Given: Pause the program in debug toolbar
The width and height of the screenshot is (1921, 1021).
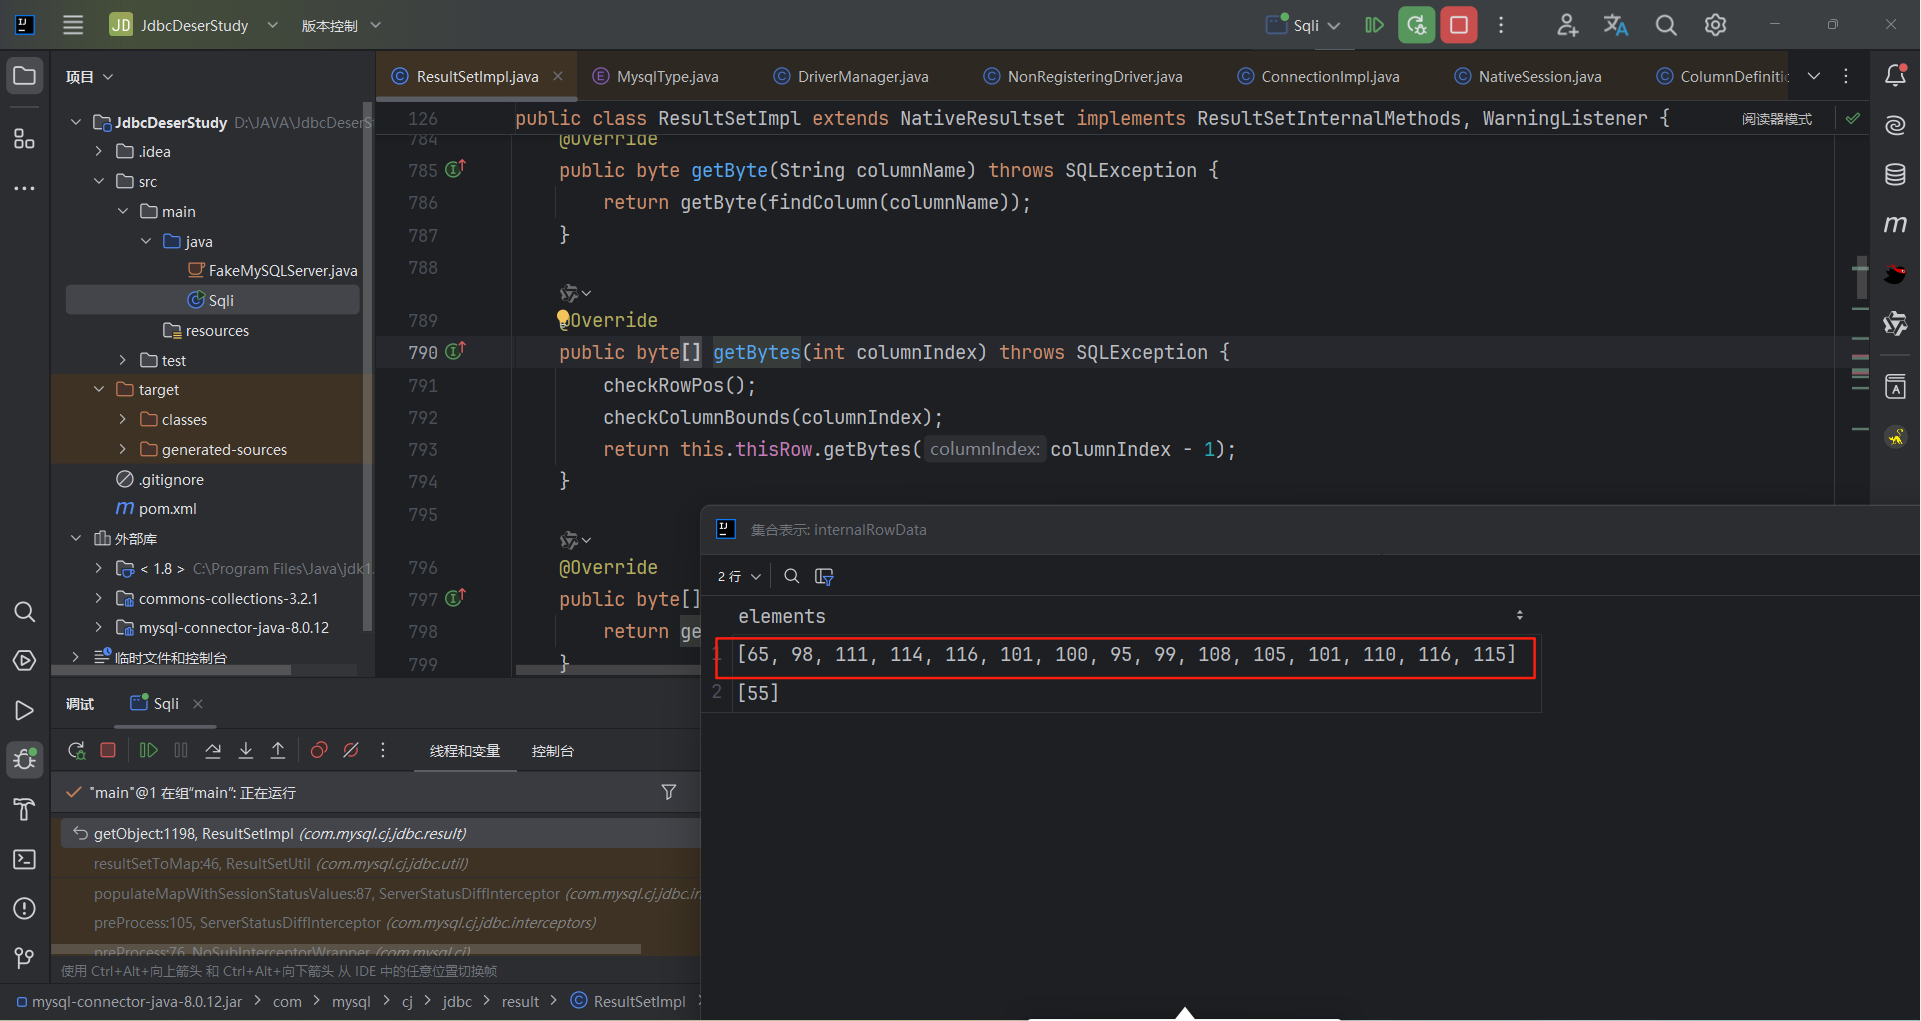Looking at the screenshot, I should pyautogui.click(x=181, y=750).
